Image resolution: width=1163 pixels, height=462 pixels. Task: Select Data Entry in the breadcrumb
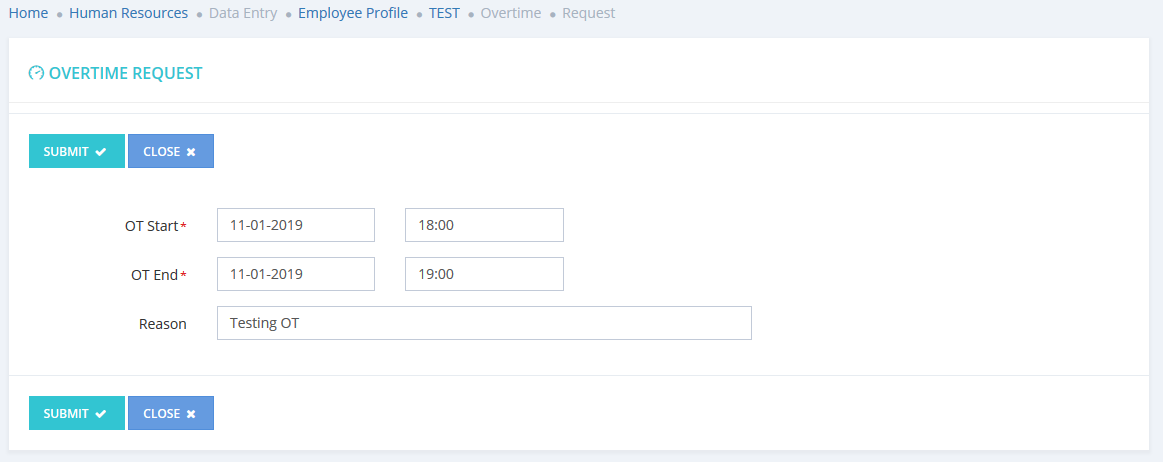[x=243, y=14]
